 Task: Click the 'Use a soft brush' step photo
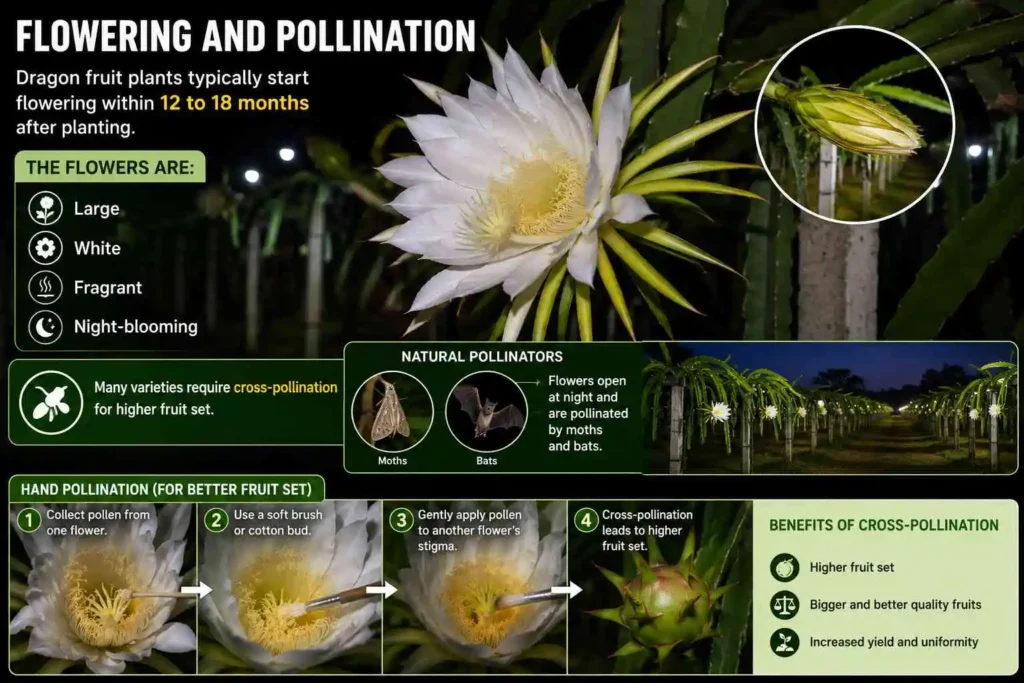[289, 588]
